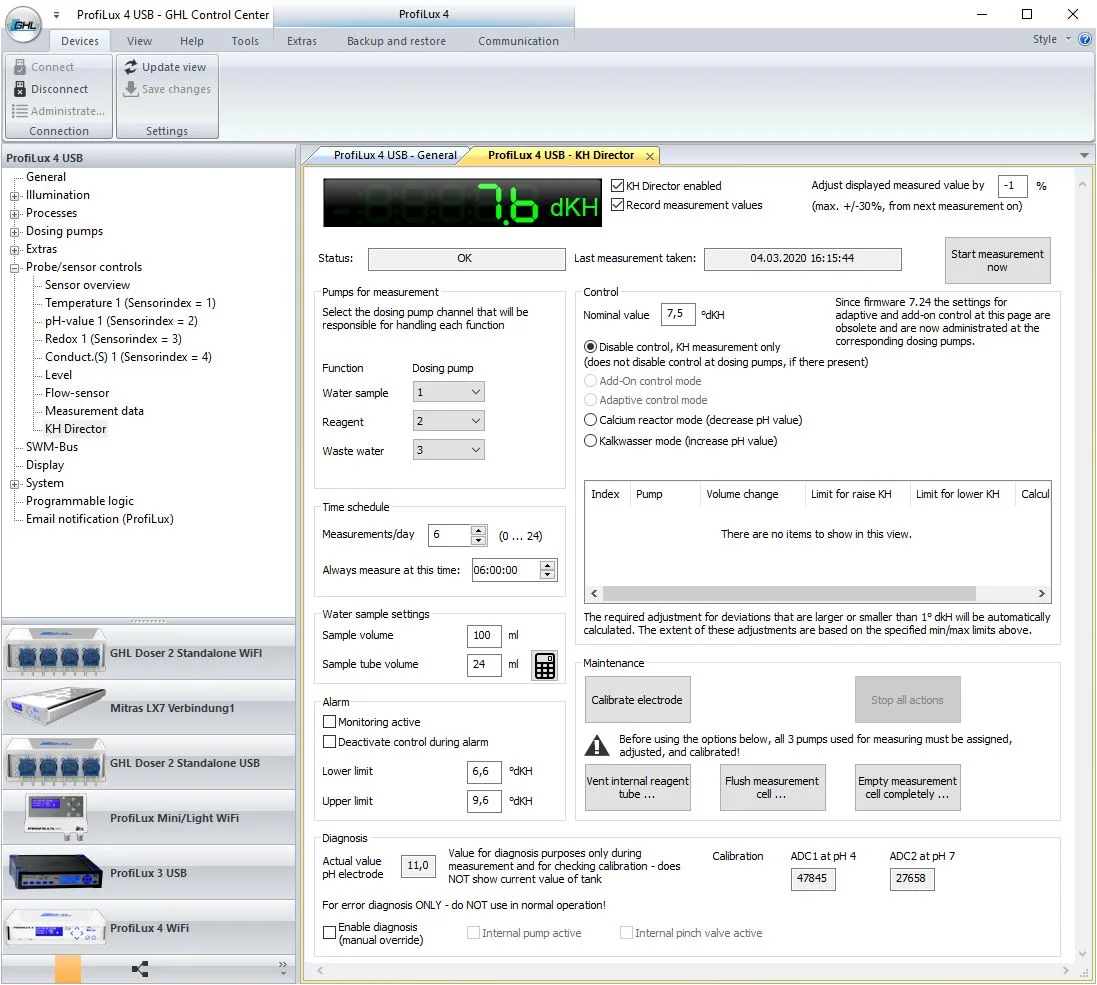Click the Measurements/day stepper up arrow
1097x985 pixels.
479,530
